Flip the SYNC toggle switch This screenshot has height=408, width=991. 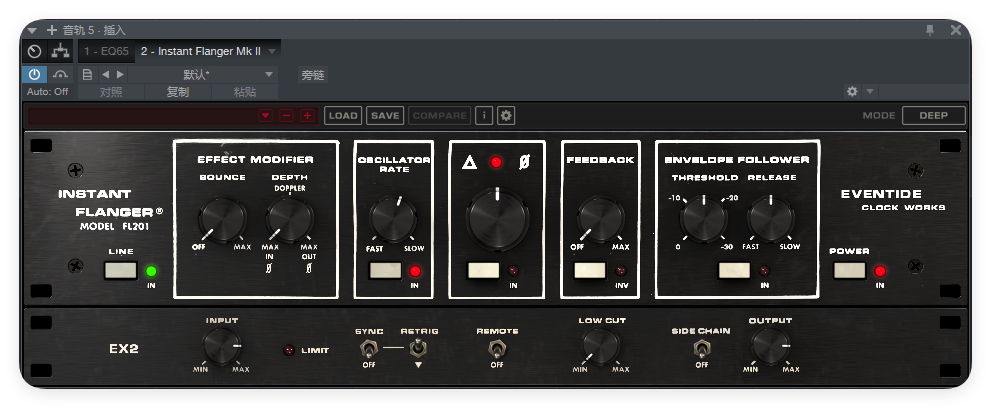tap(368, 349)
